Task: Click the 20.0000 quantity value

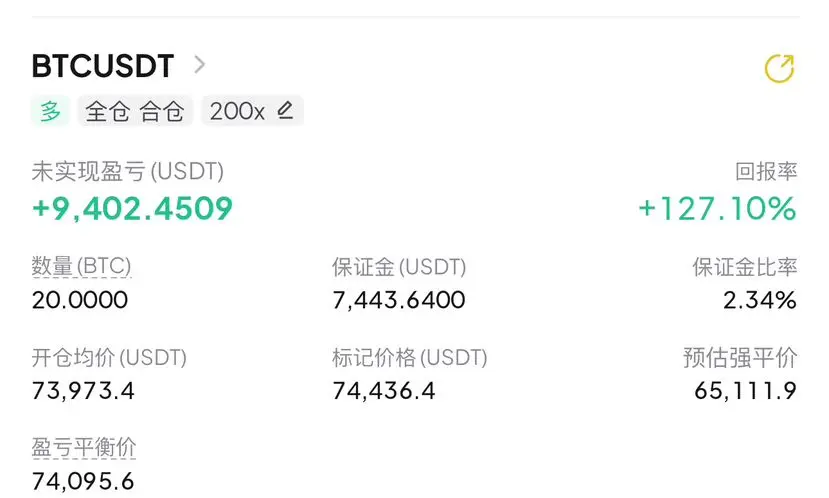Action: pyautogui.click(x=80, y=300)
